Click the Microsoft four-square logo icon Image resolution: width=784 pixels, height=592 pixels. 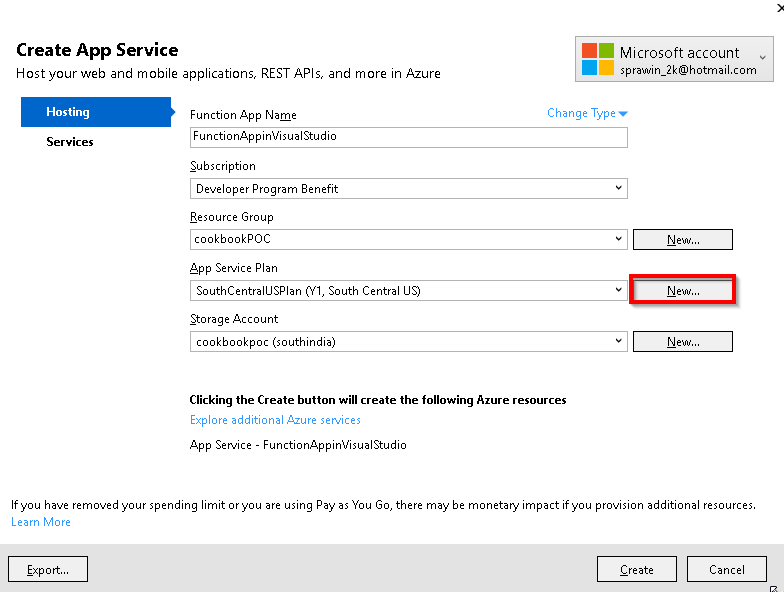point(598,59)
